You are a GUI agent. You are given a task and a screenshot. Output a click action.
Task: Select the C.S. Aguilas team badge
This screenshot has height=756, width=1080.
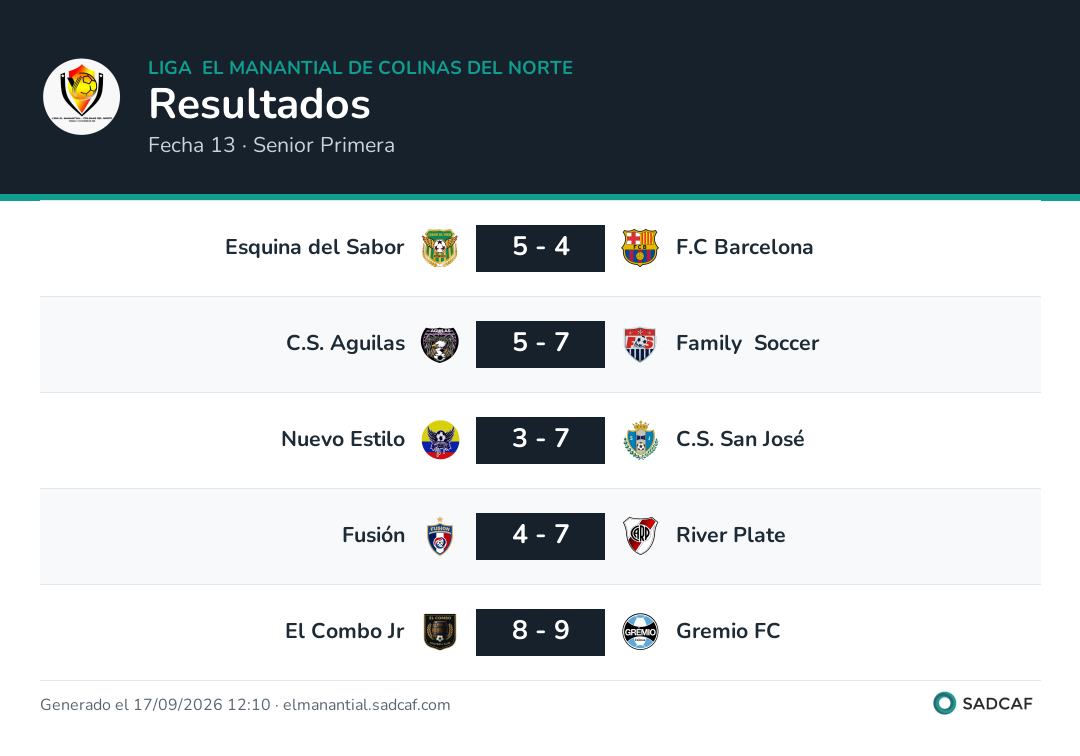tap(439, 344)
